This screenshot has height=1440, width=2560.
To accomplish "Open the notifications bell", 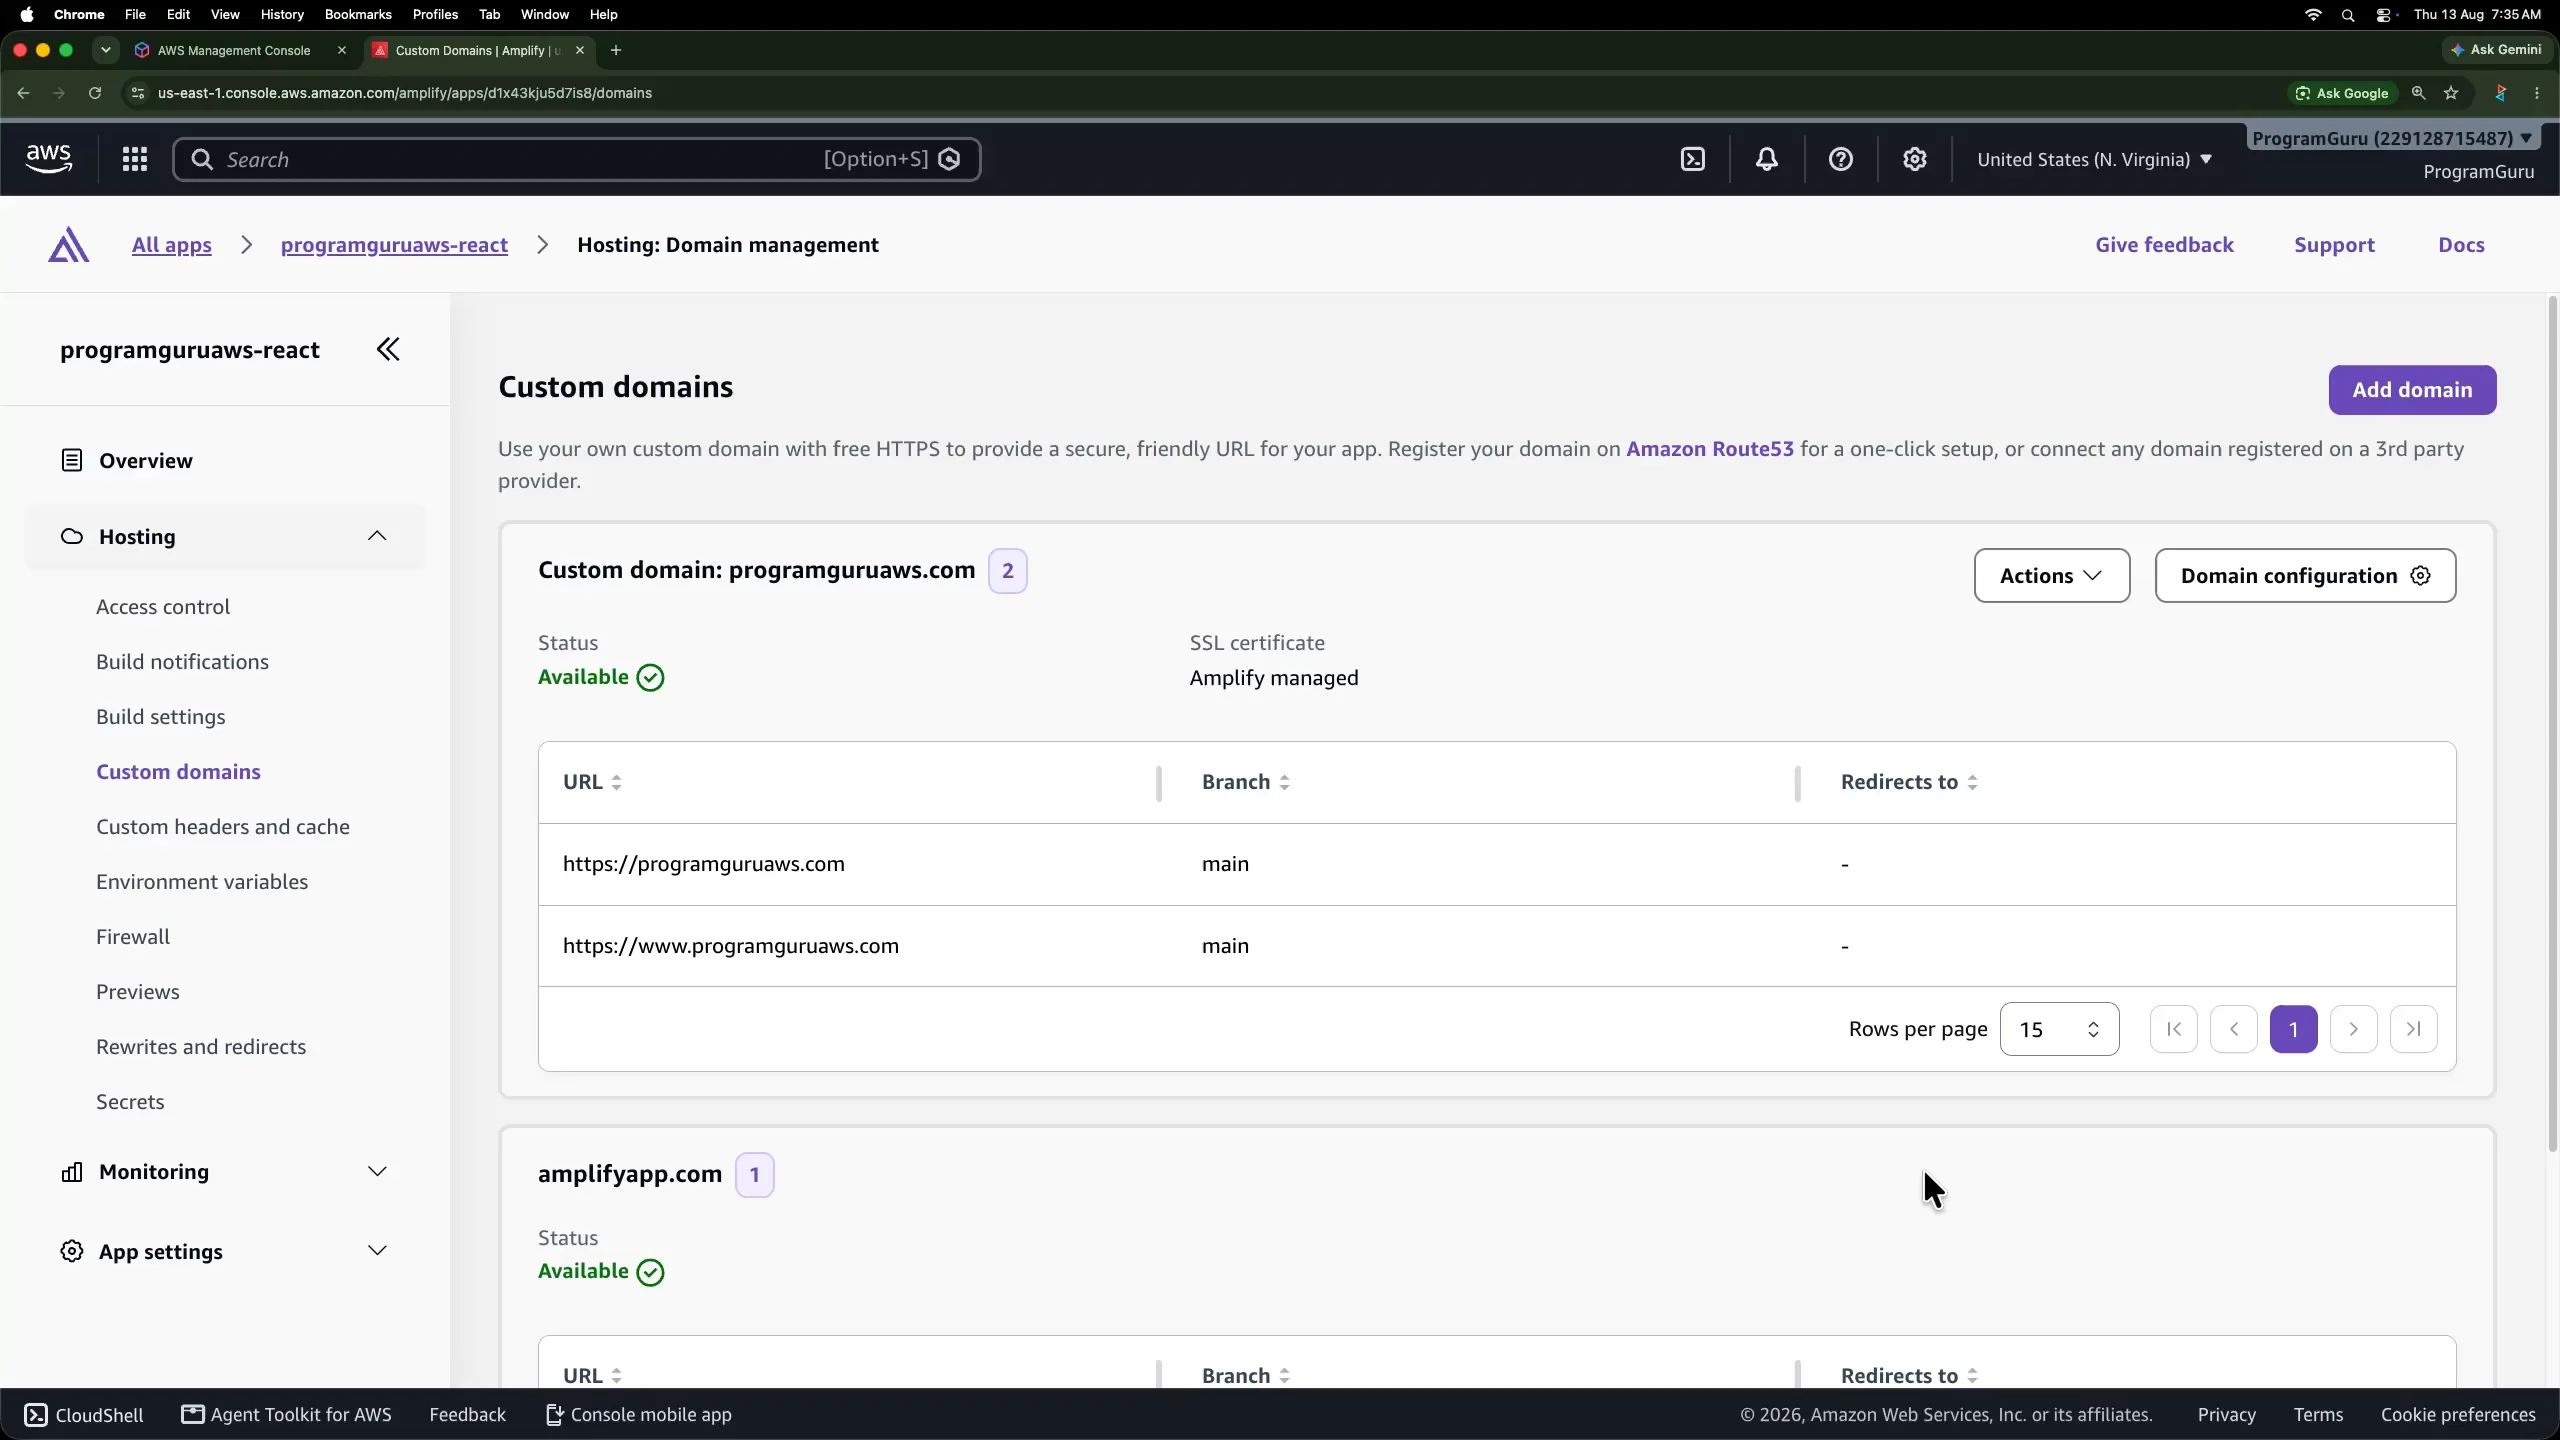I will pos(1767,159).
